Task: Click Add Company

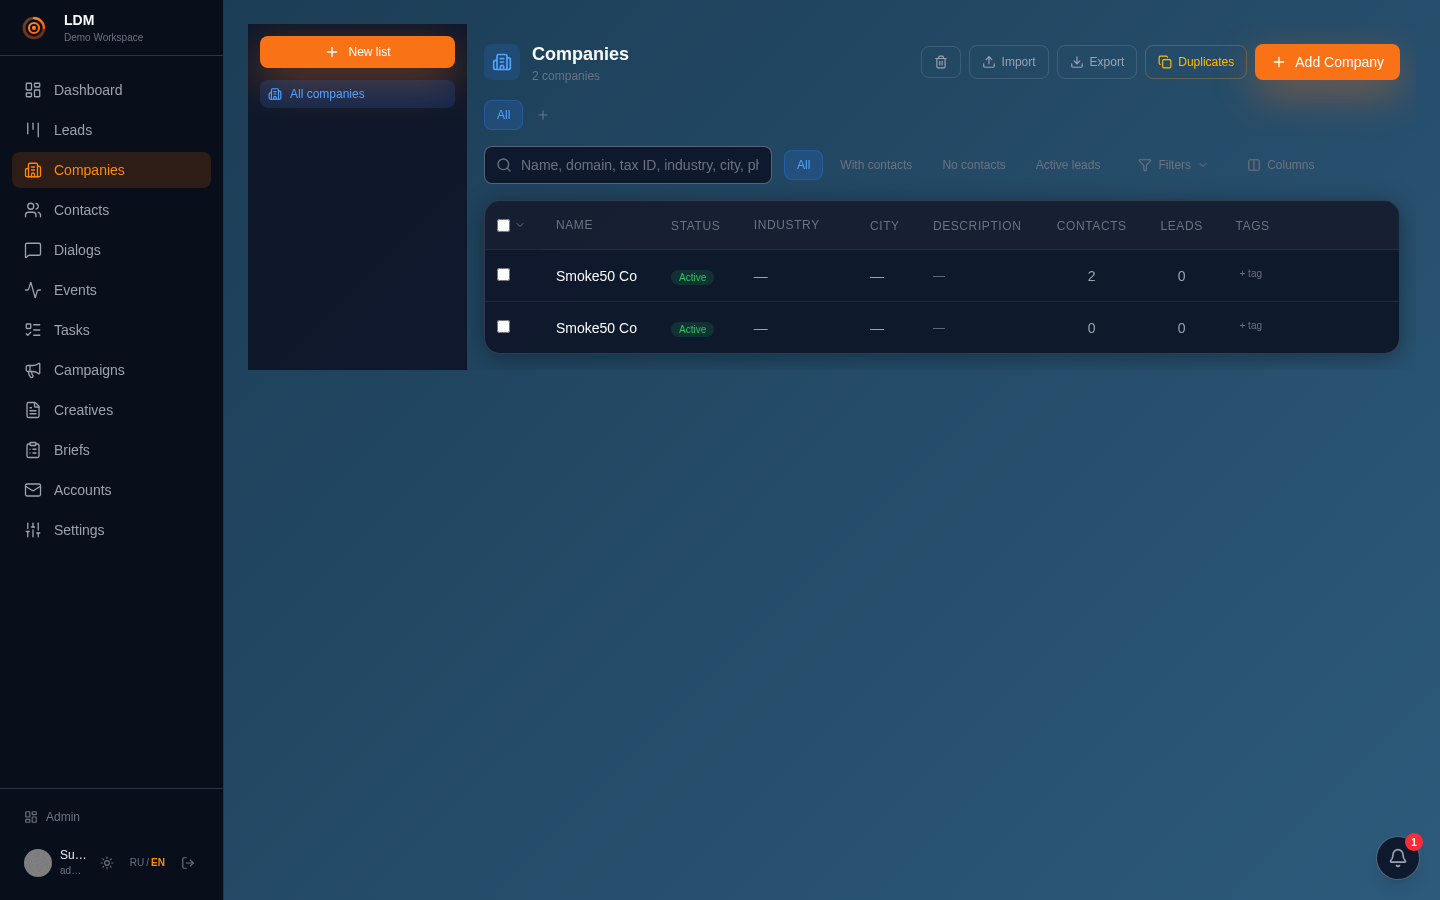Action: pos(1327,62)
